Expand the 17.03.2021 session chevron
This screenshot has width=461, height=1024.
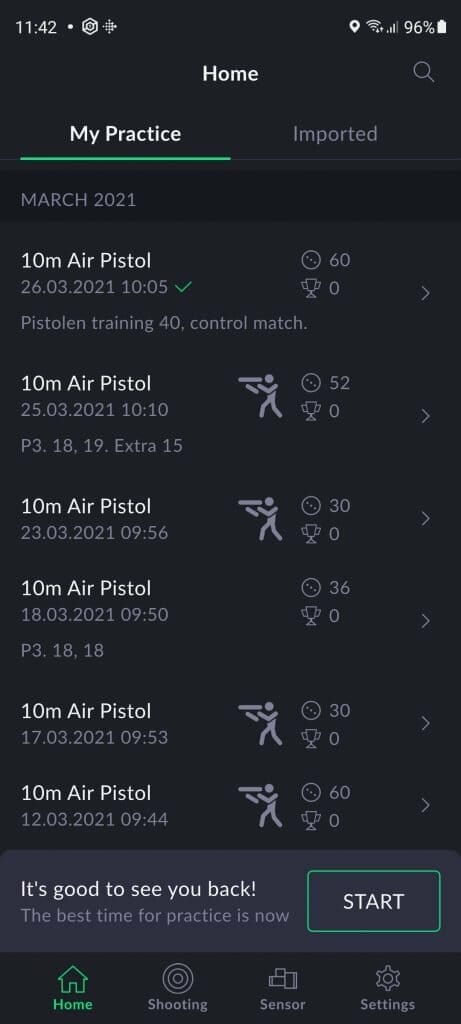click(x=426, y=724)
